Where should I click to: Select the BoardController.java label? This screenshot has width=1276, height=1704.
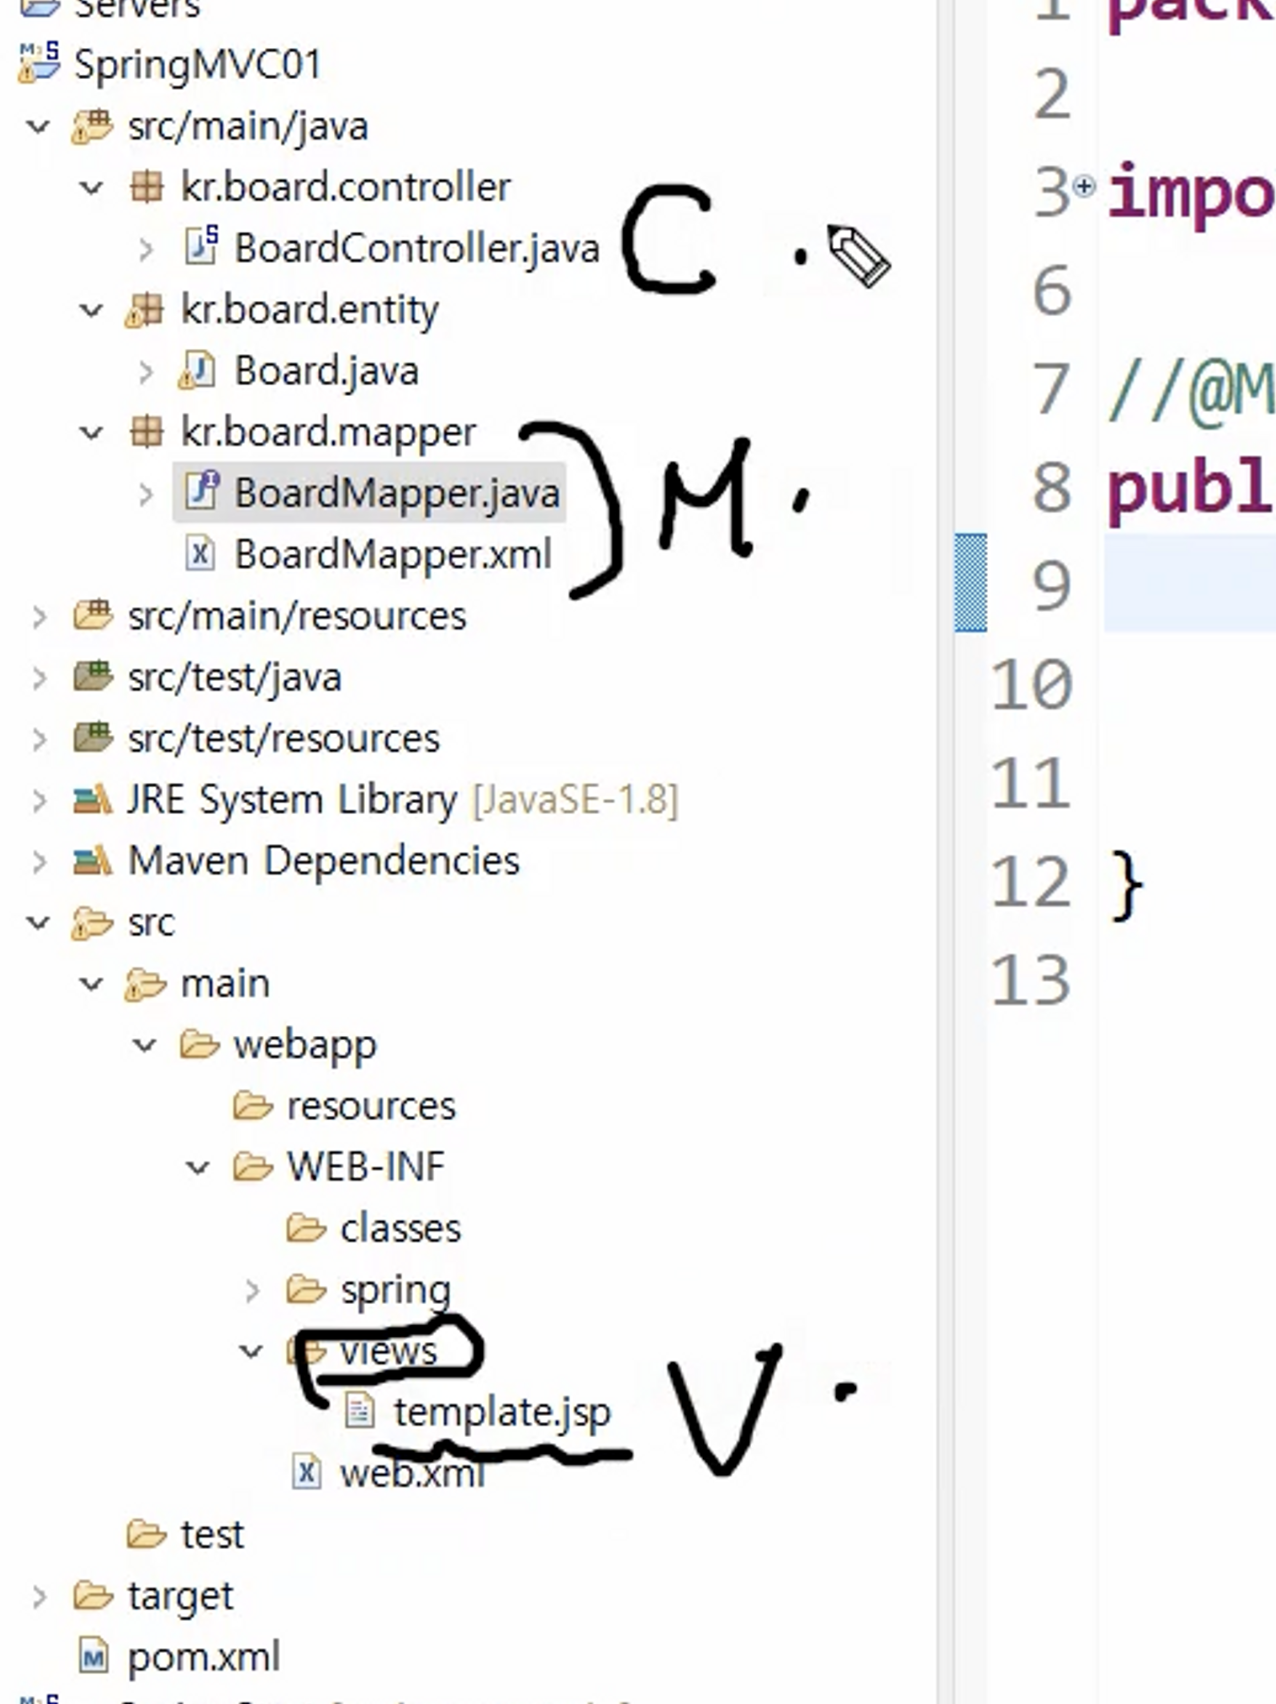417,249
